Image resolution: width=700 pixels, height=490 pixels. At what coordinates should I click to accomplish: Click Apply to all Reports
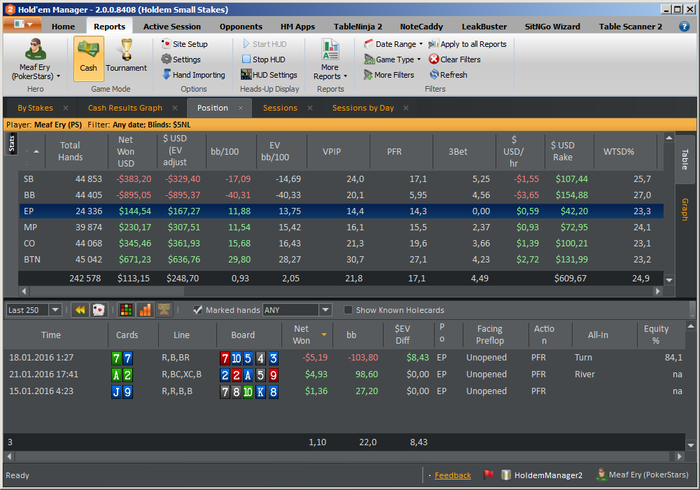tap(467, 44)
